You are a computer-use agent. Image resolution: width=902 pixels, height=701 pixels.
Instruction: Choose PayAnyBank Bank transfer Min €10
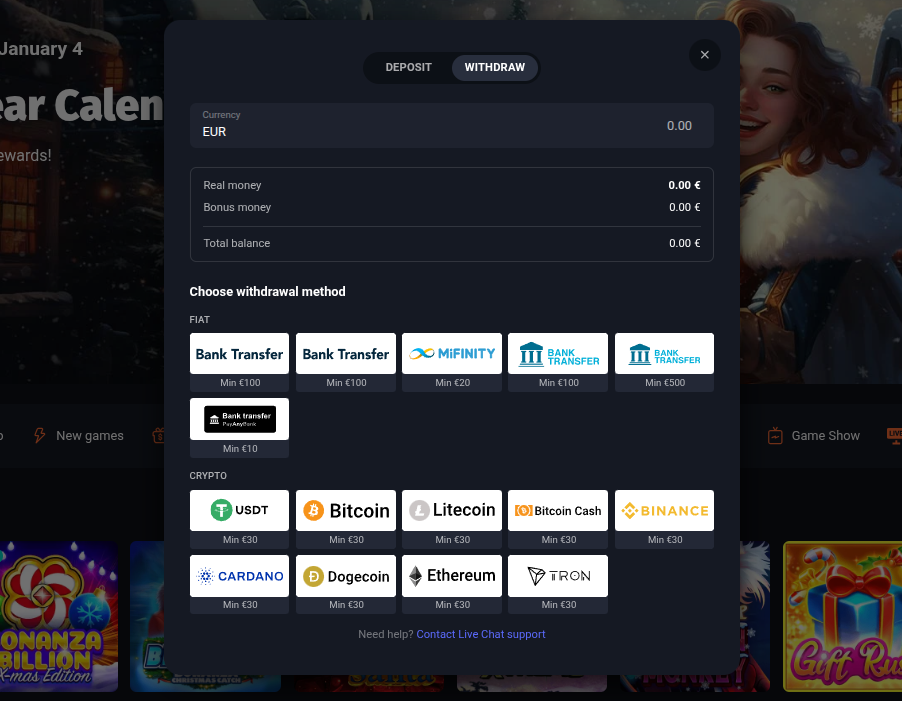[239, 419]
